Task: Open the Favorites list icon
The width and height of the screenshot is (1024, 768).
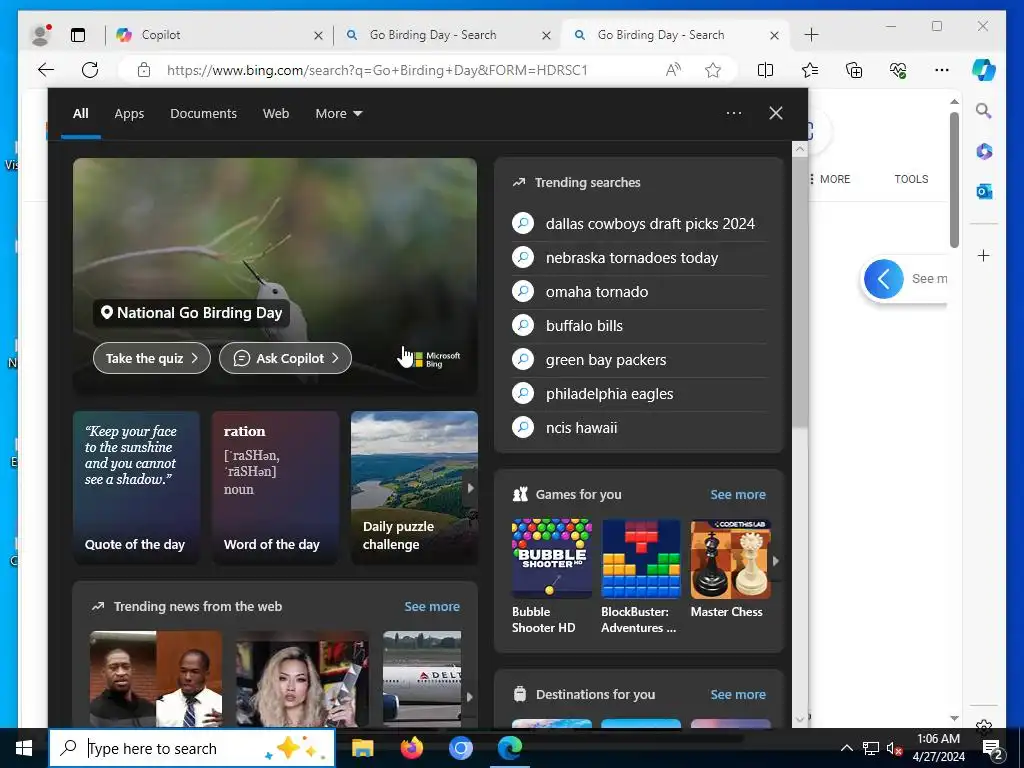Action: click(810, 70)
